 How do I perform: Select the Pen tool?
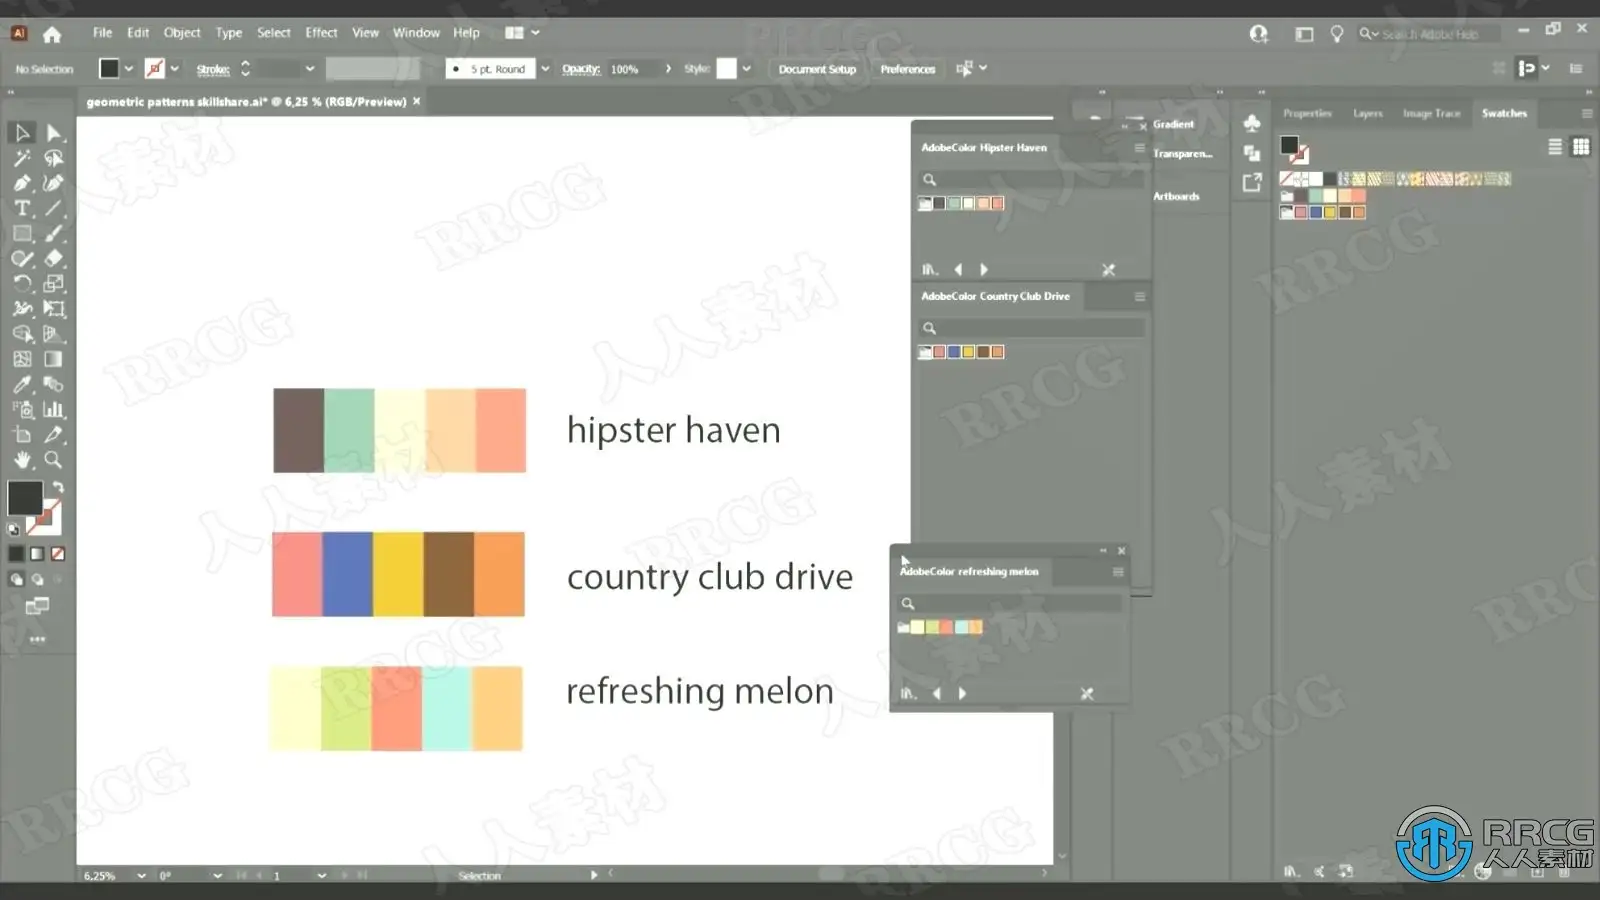click(22, 183)
